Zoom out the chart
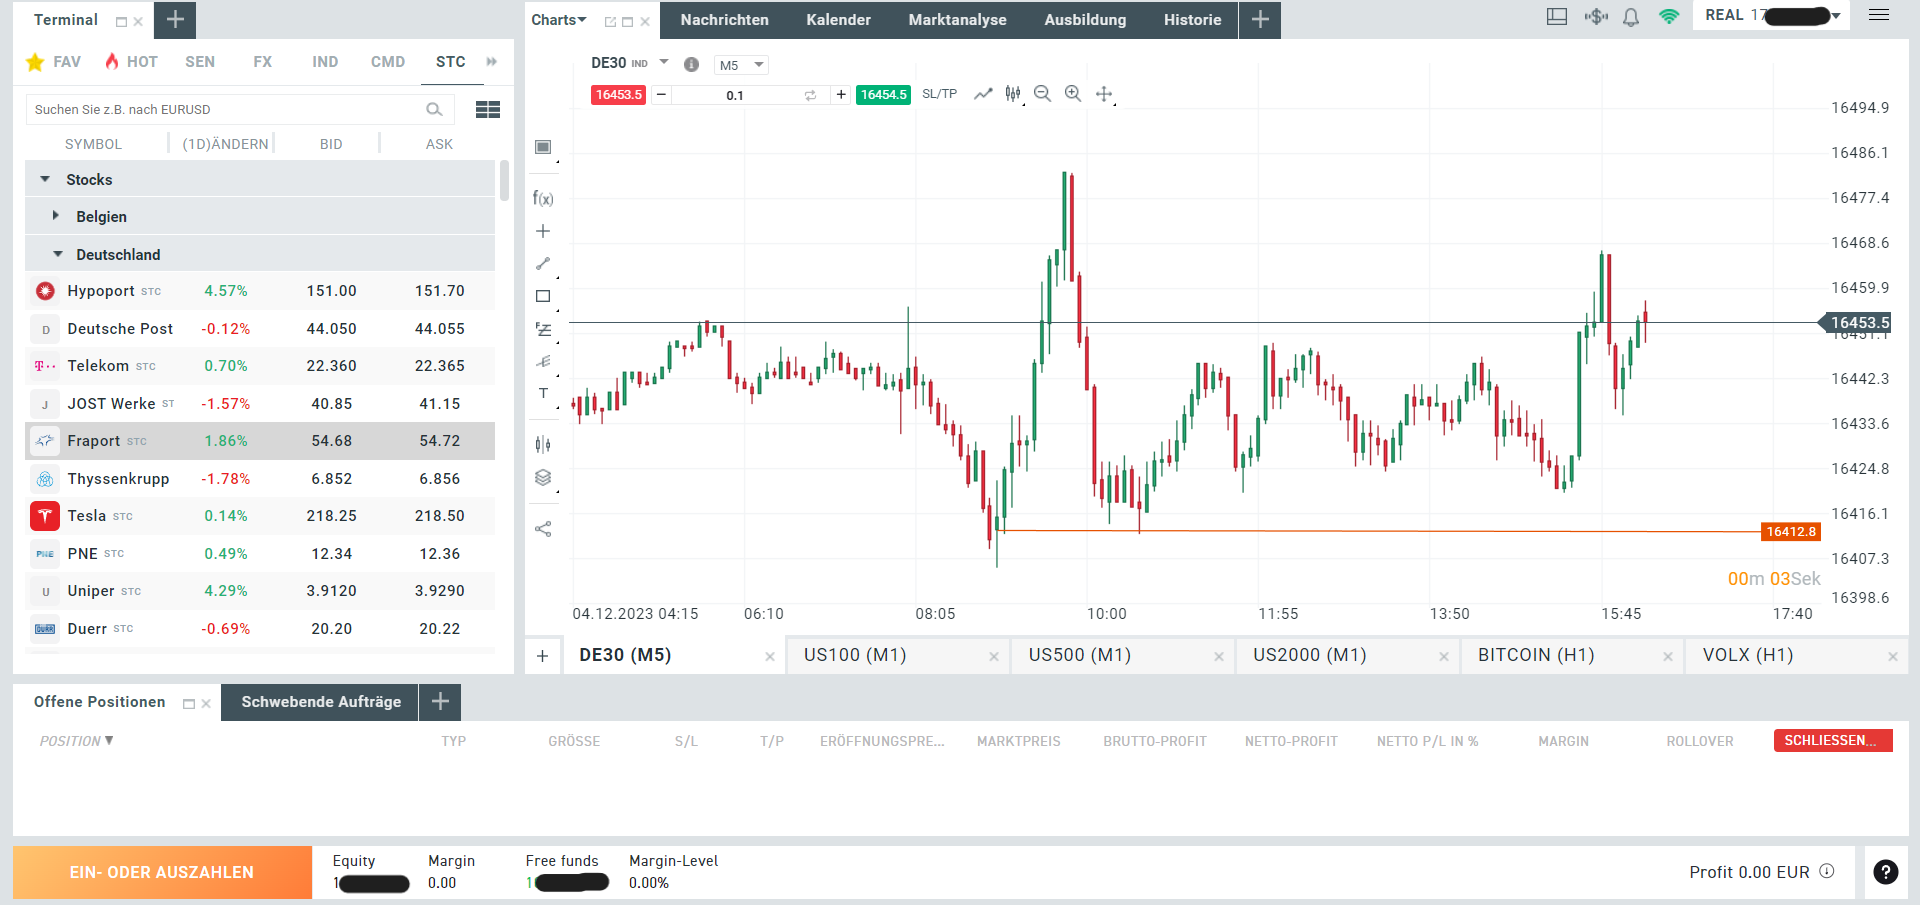 (1042, 94)
